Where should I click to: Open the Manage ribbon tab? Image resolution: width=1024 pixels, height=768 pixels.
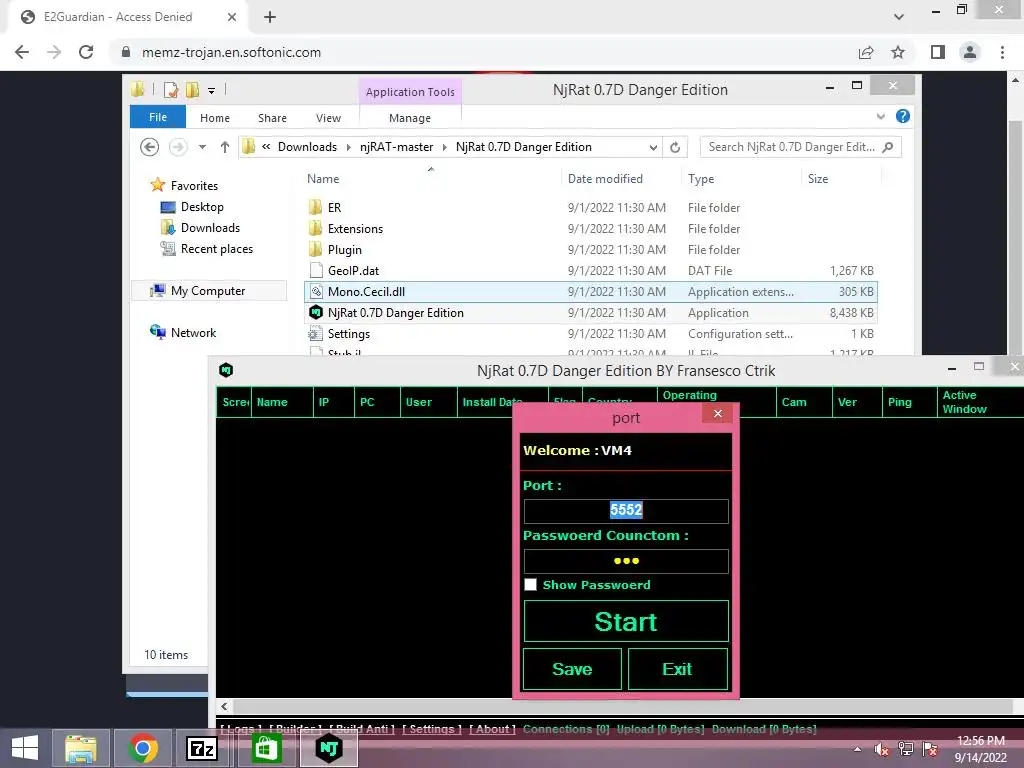409,118
